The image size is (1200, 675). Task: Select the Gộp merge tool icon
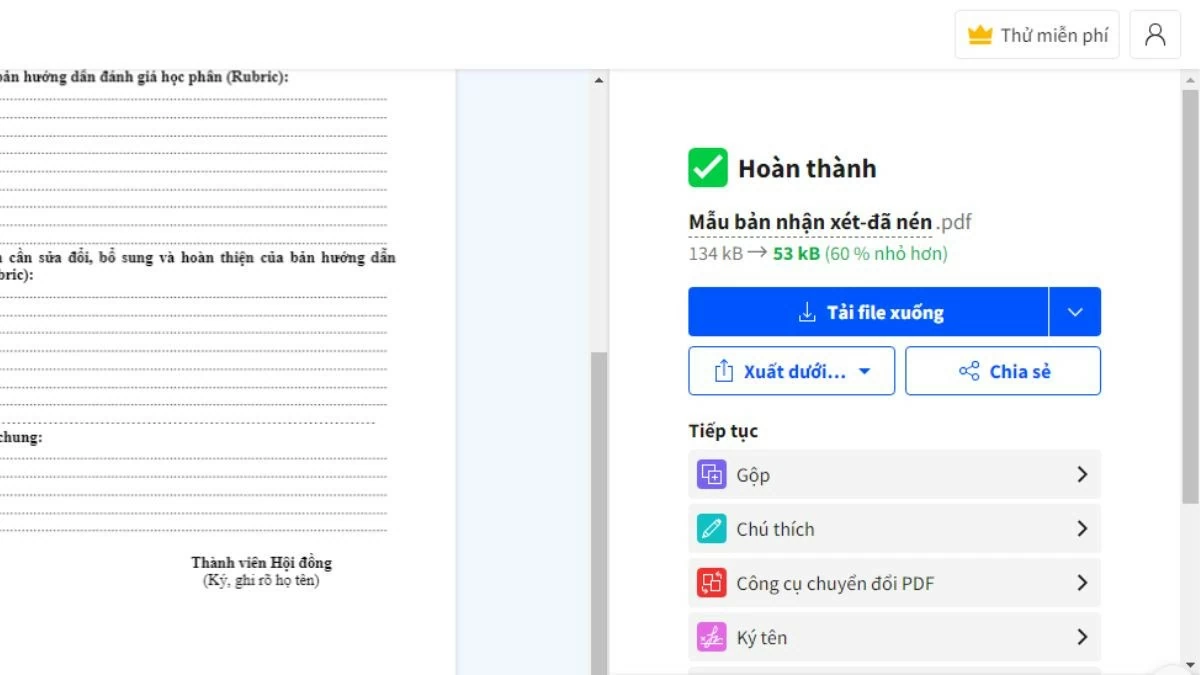point(711,474)
